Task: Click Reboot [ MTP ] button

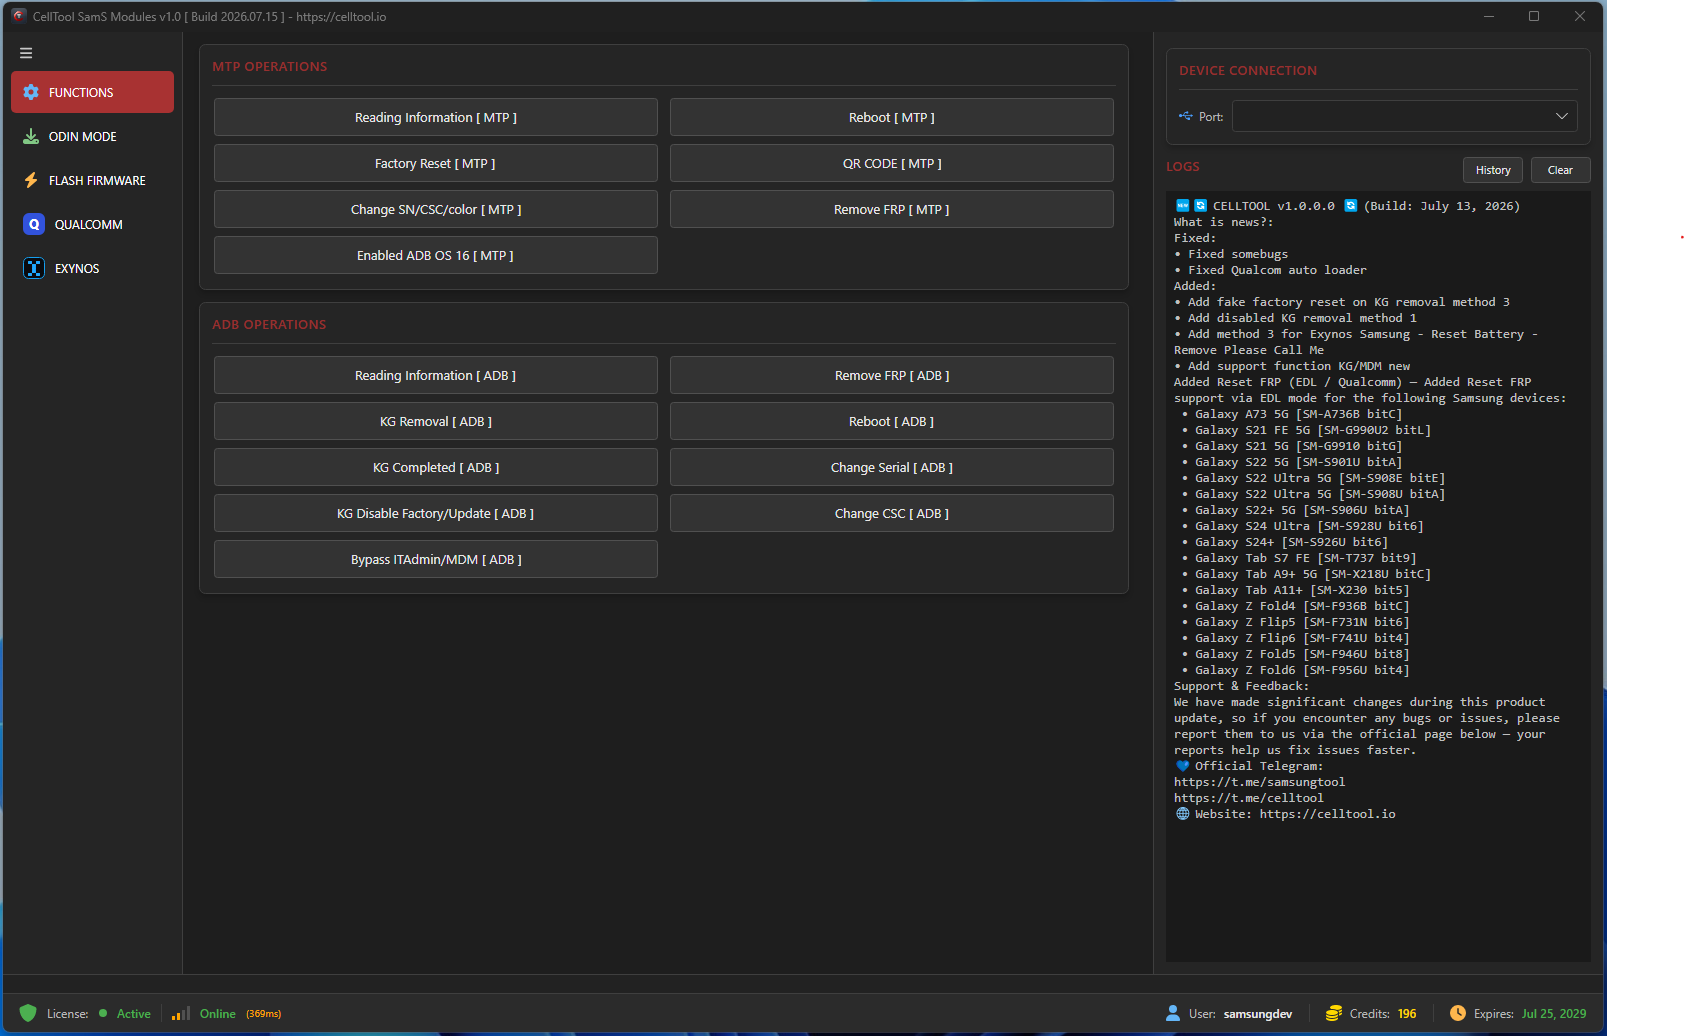Action: (892, 117)
